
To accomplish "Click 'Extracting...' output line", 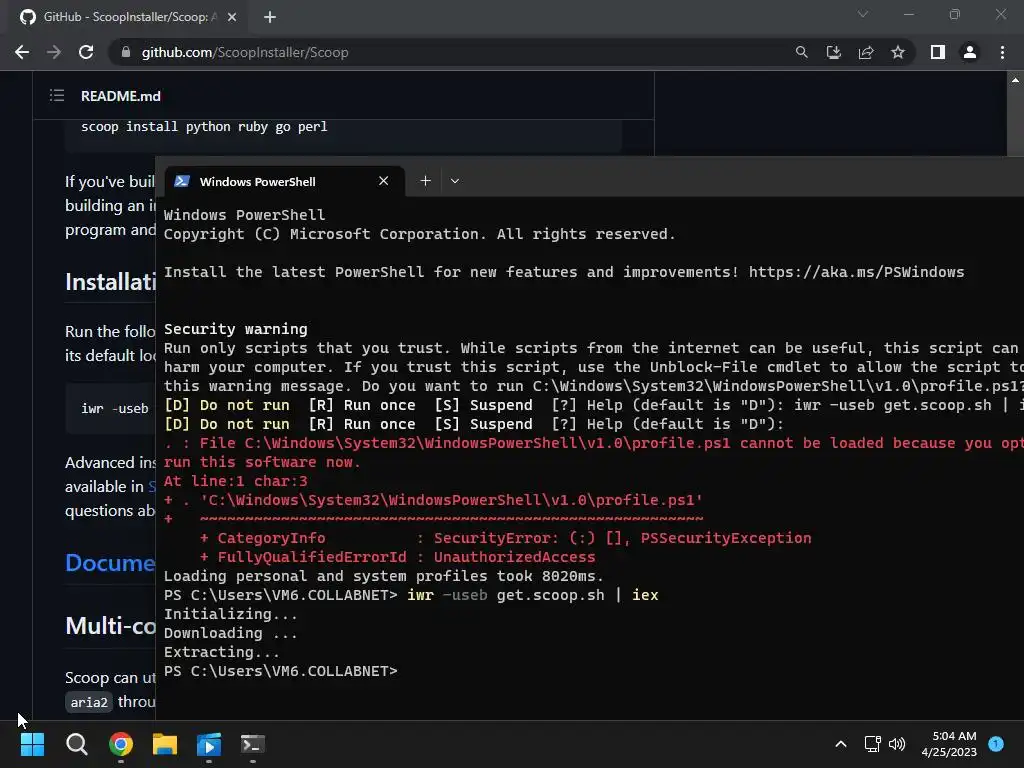I will [x=221, y=652].
